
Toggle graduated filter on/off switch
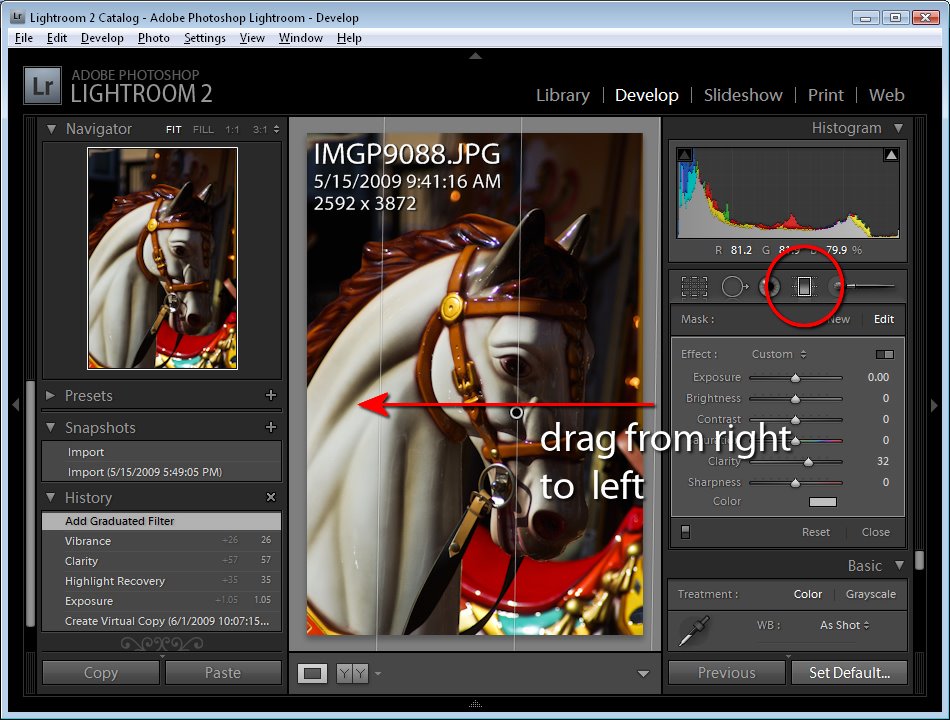685,532
